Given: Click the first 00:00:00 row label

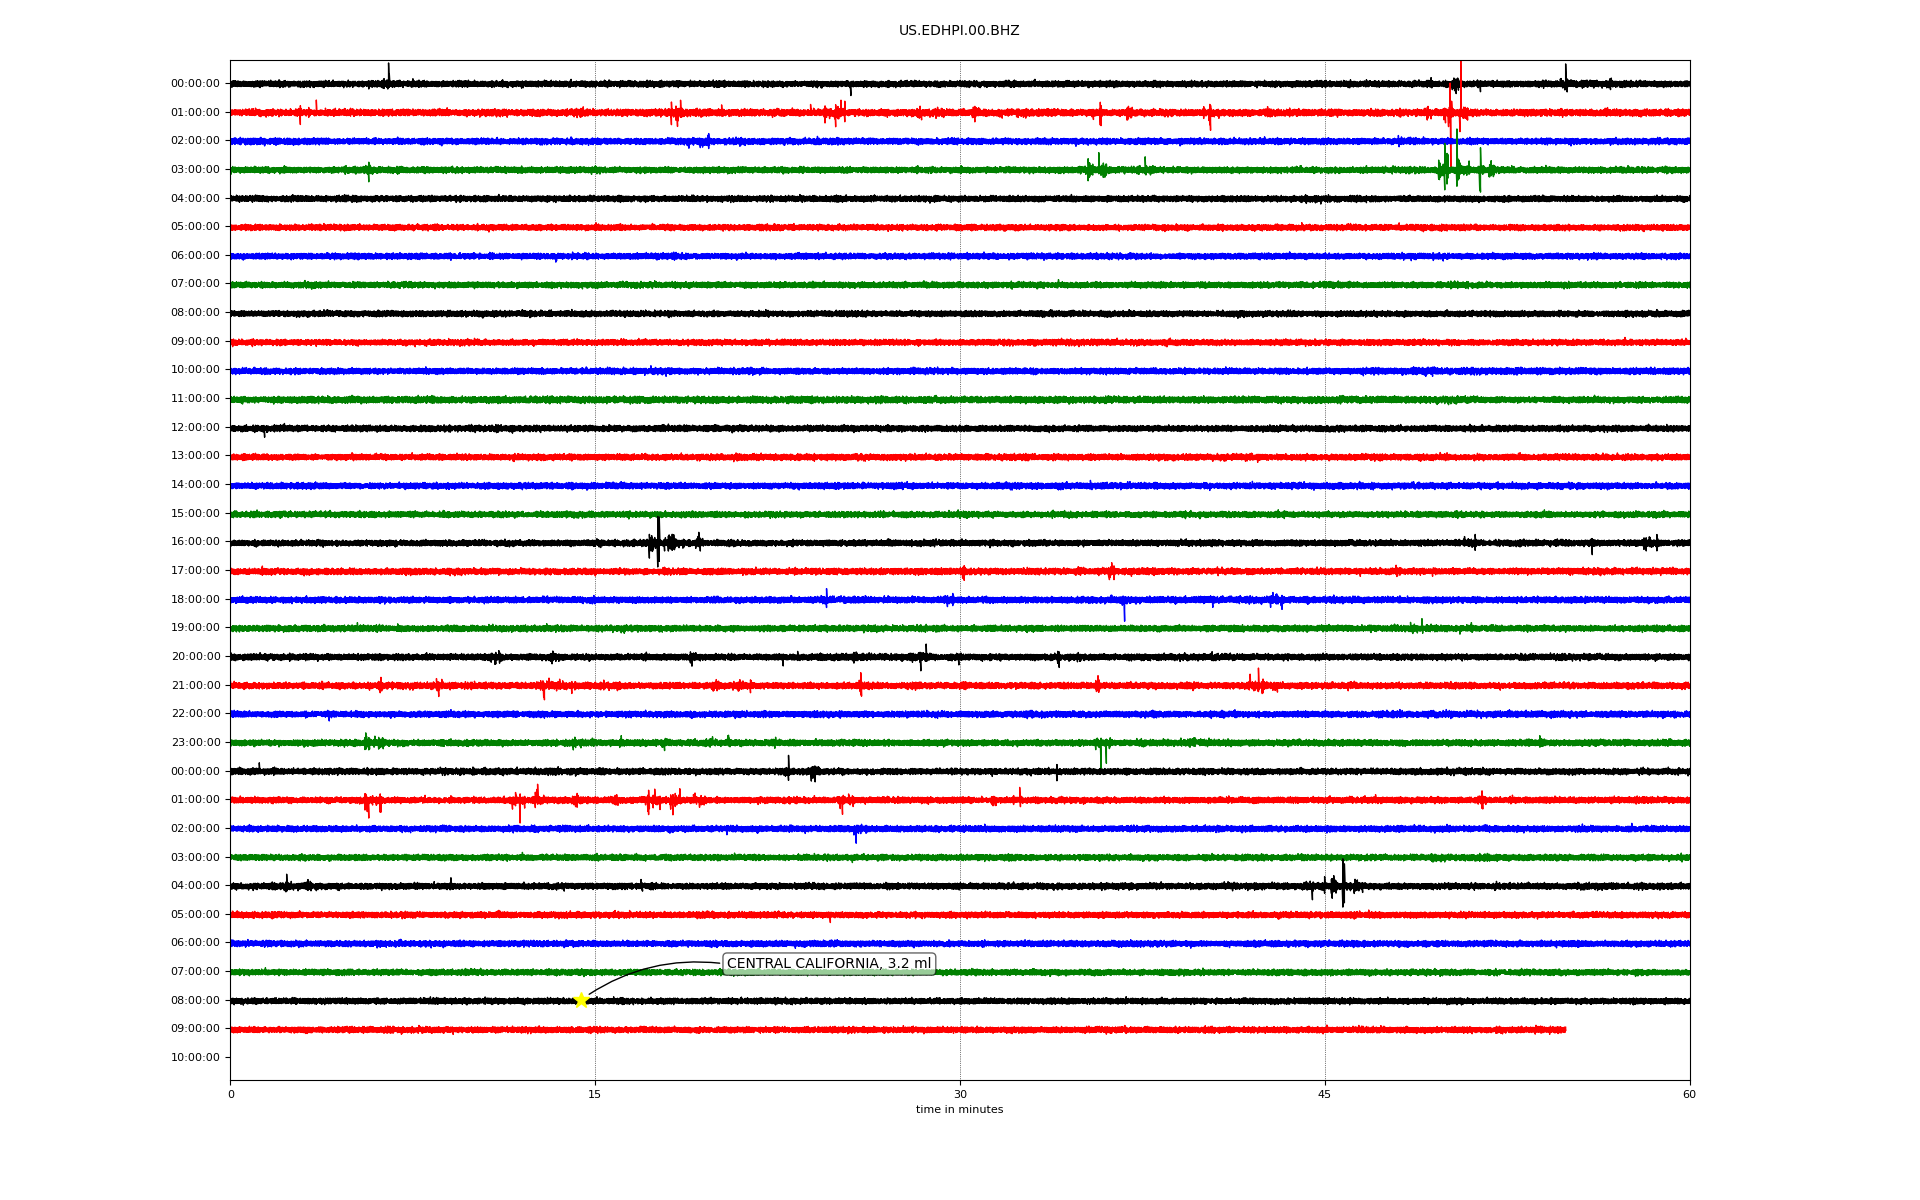Looking at the screenshot, I should pyautogui.click(x=195, y=84).
